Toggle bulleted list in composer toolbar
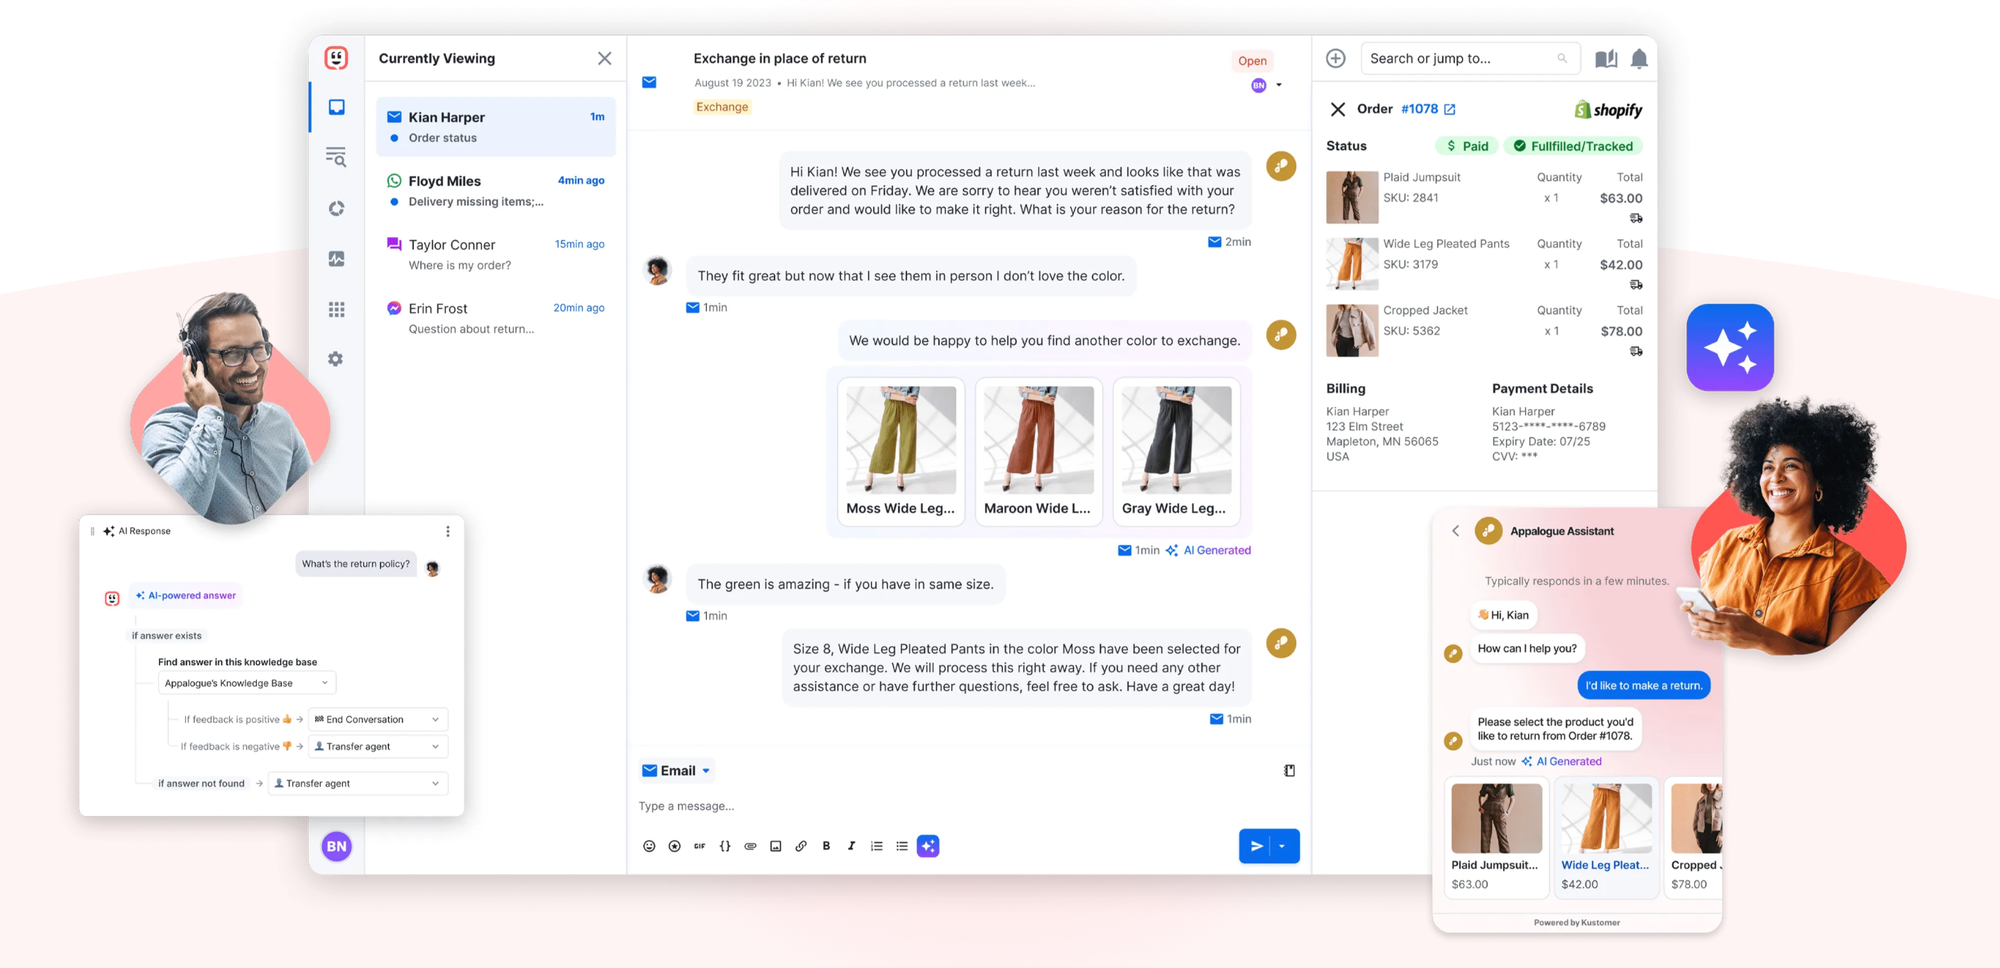The image size is (2000, 968). tap(902, 846)
